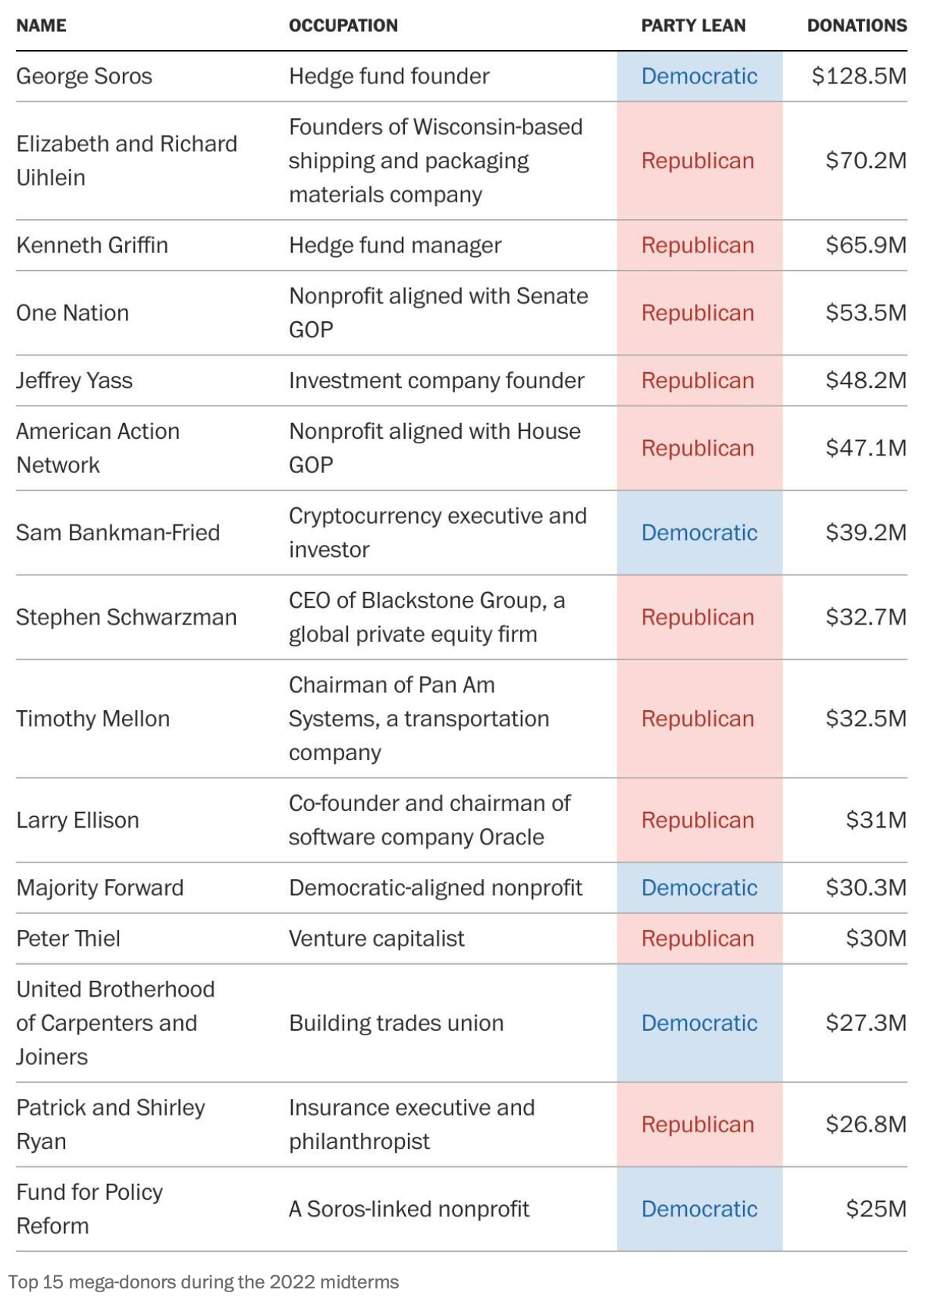This screenshot has width=926, height=1296.
Task: Click Sam Bankman-Fried's Democratic party cell
Action: pos(699,533)
